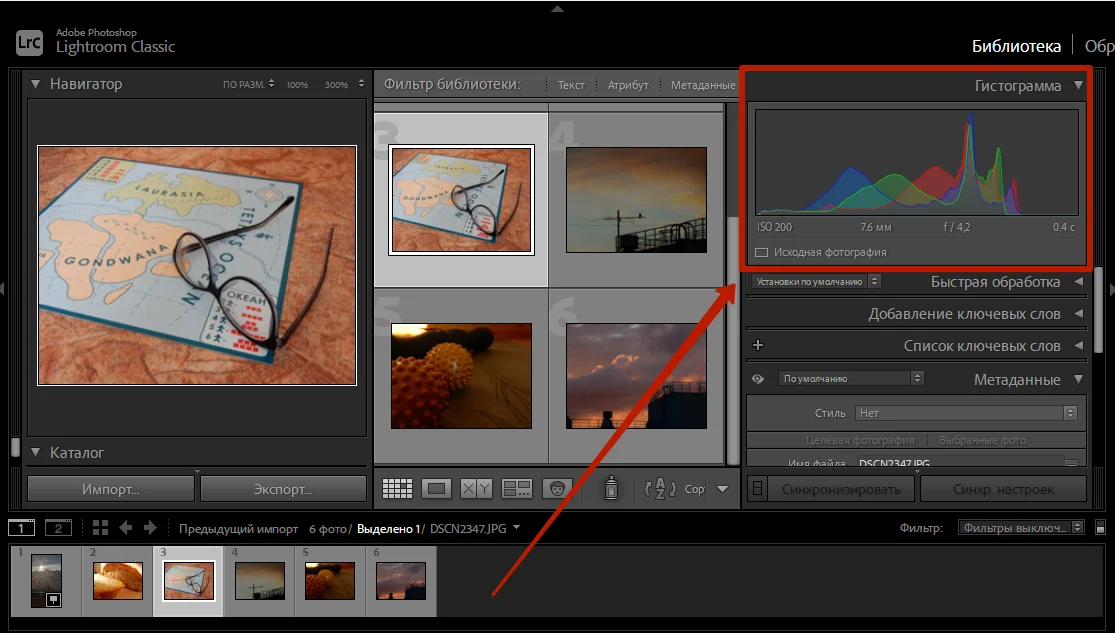Go back with filmstrip left arrow
Screen dimensions: 1115x633
[x=126, y=528]
